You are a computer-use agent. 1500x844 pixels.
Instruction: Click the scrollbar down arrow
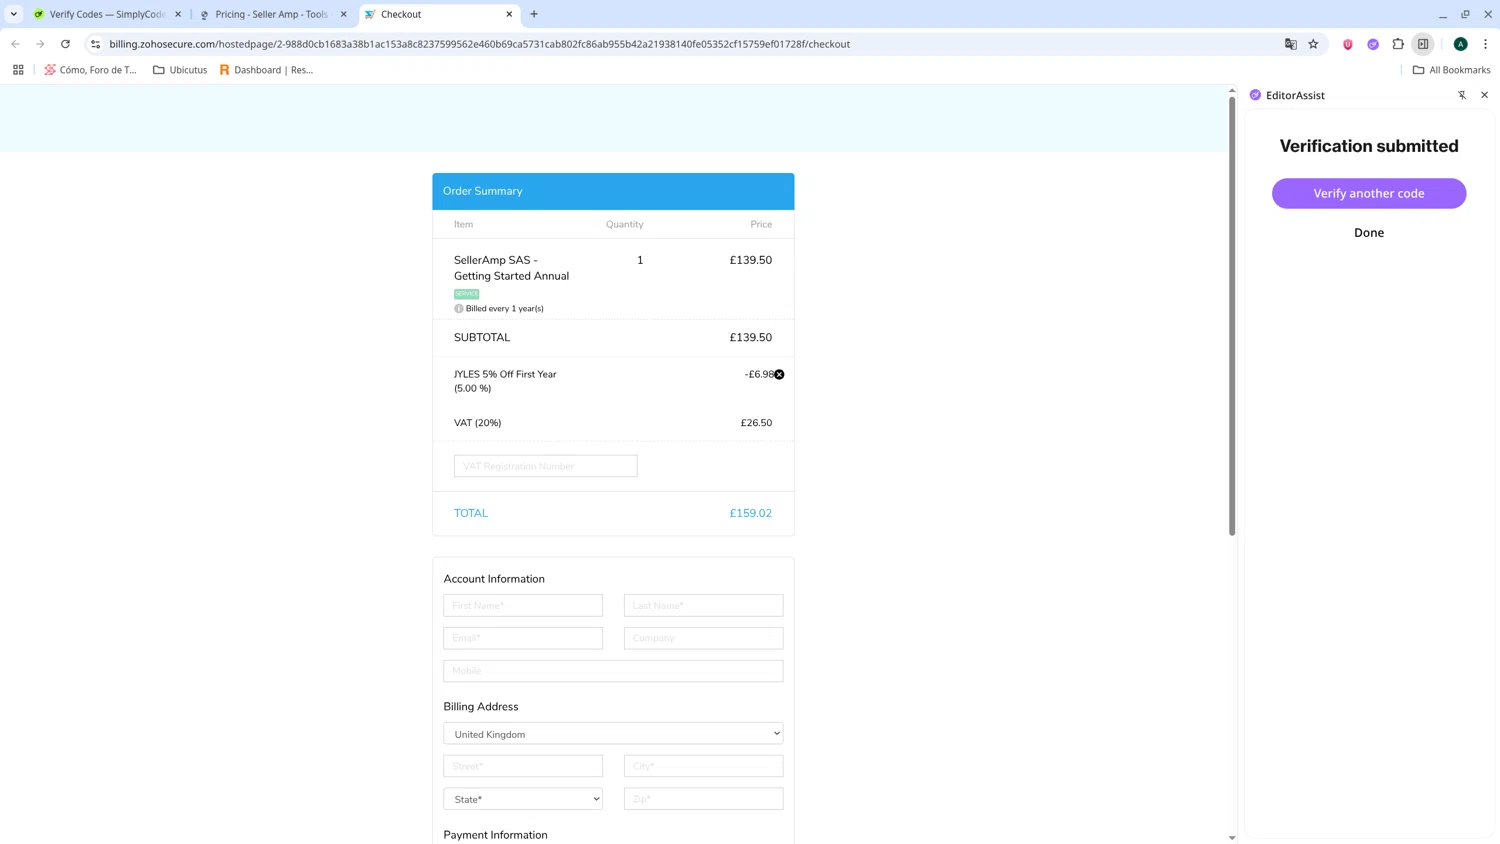pos(1232,838)
